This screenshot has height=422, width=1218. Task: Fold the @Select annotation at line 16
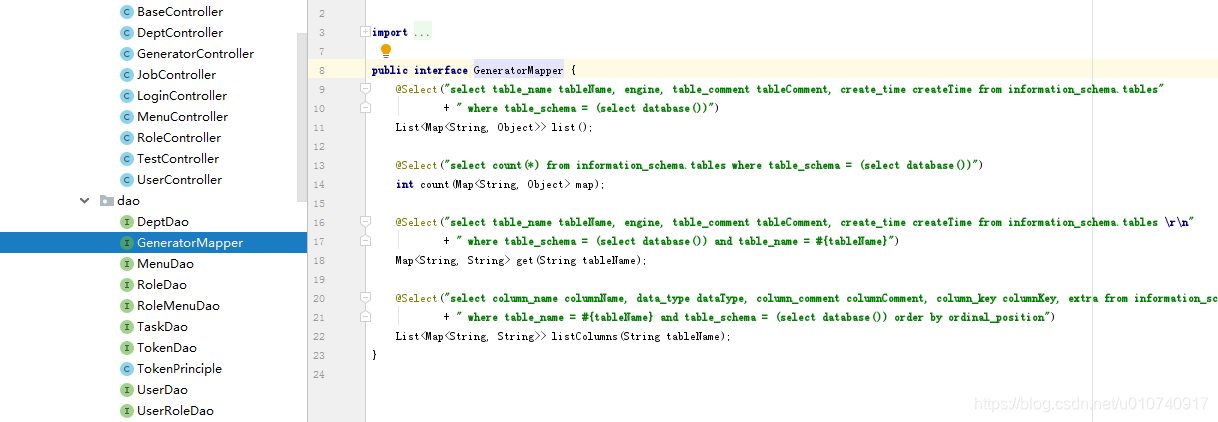coord(365,223)
